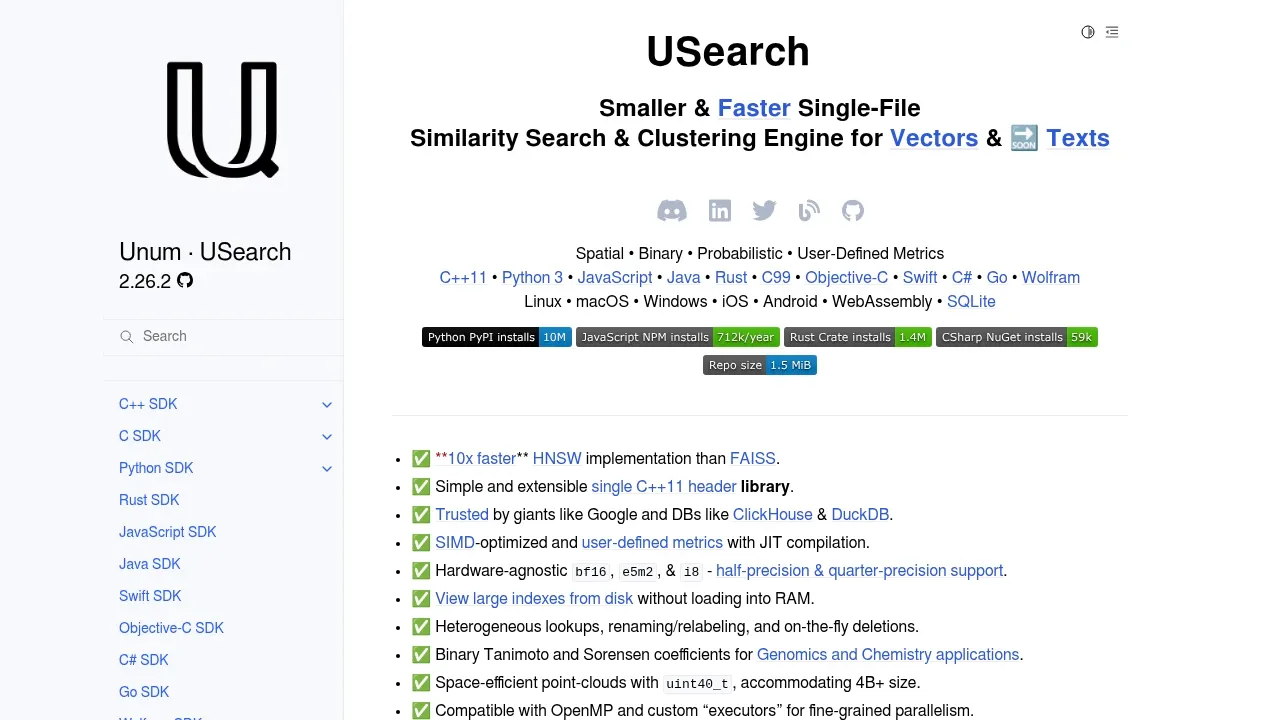Image resolution: width=1280 pixels, height=720 pixels.
Task: Open single C++11 header link
Action: 664,487
